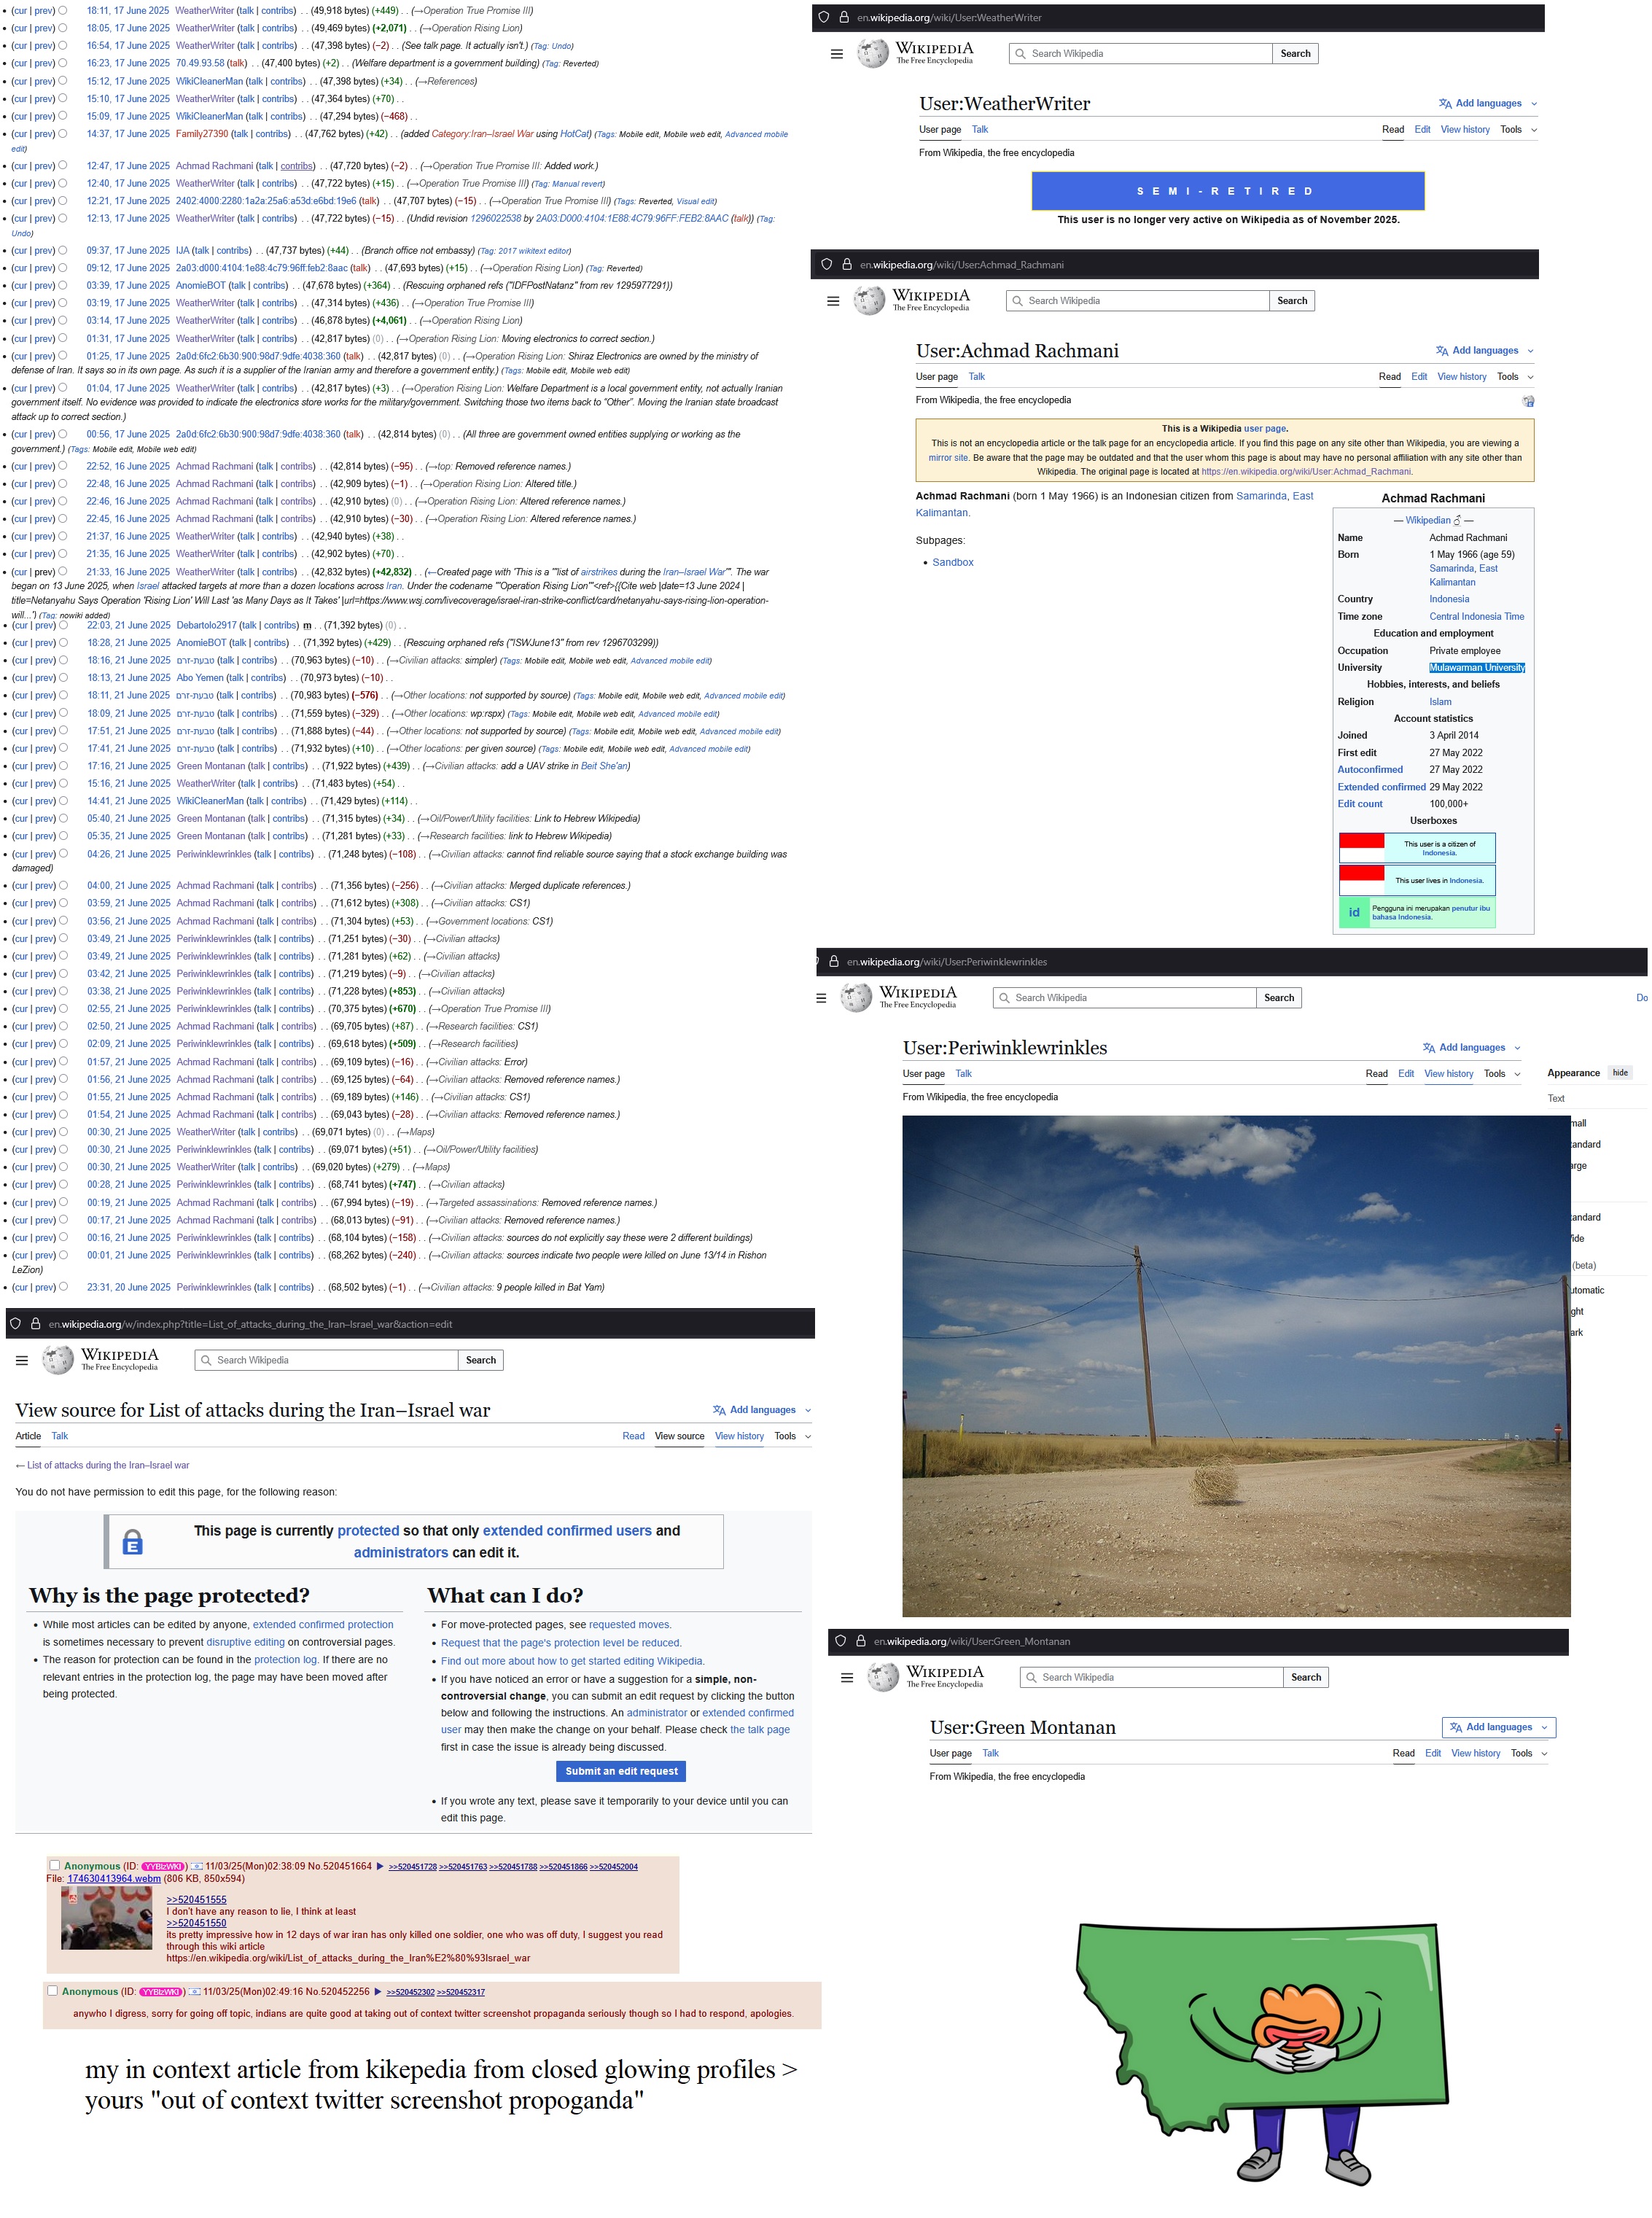The width and height of the screenshot is (1652, 2218).
Task: Open View history tab on Green Montanan page
Action: [x=1475, y=1753]
